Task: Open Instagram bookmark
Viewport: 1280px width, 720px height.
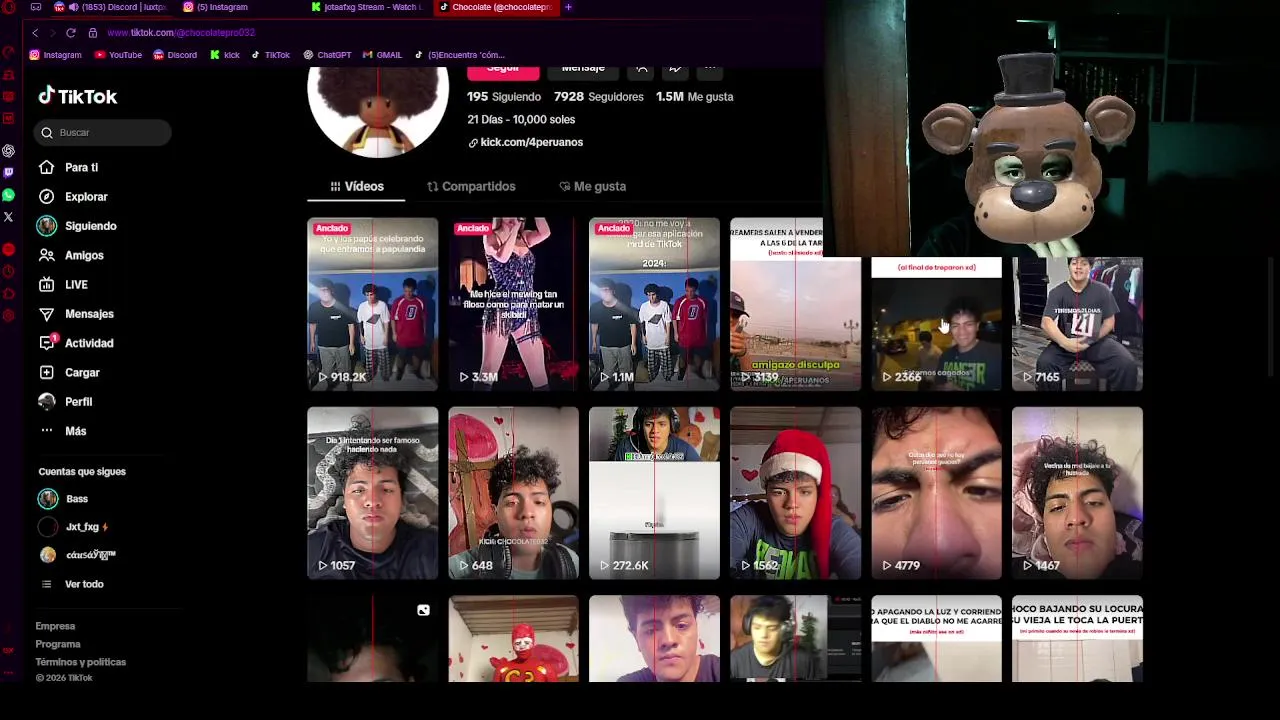Action: point(56,55)
